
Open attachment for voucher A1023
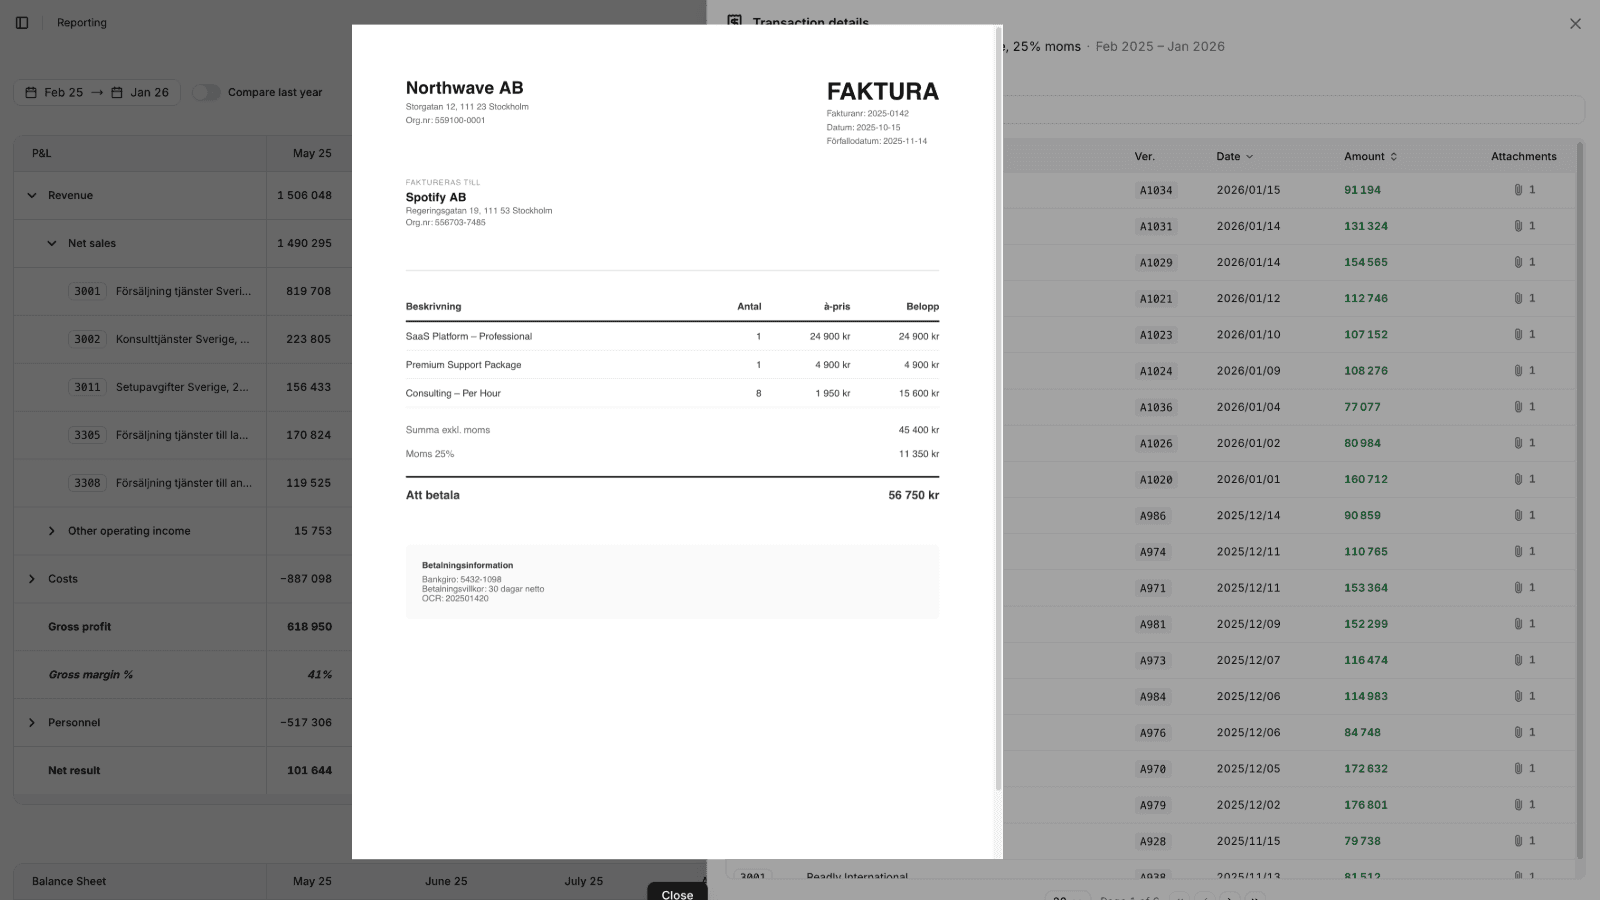(1524, 334)
